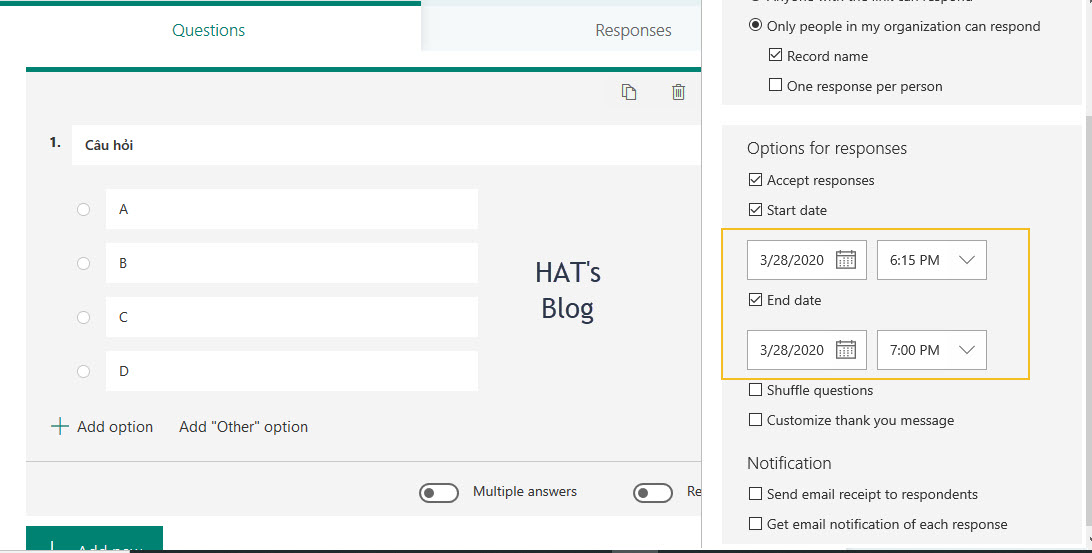Click the question title field Câu hỏi

[x=387, y=145]
